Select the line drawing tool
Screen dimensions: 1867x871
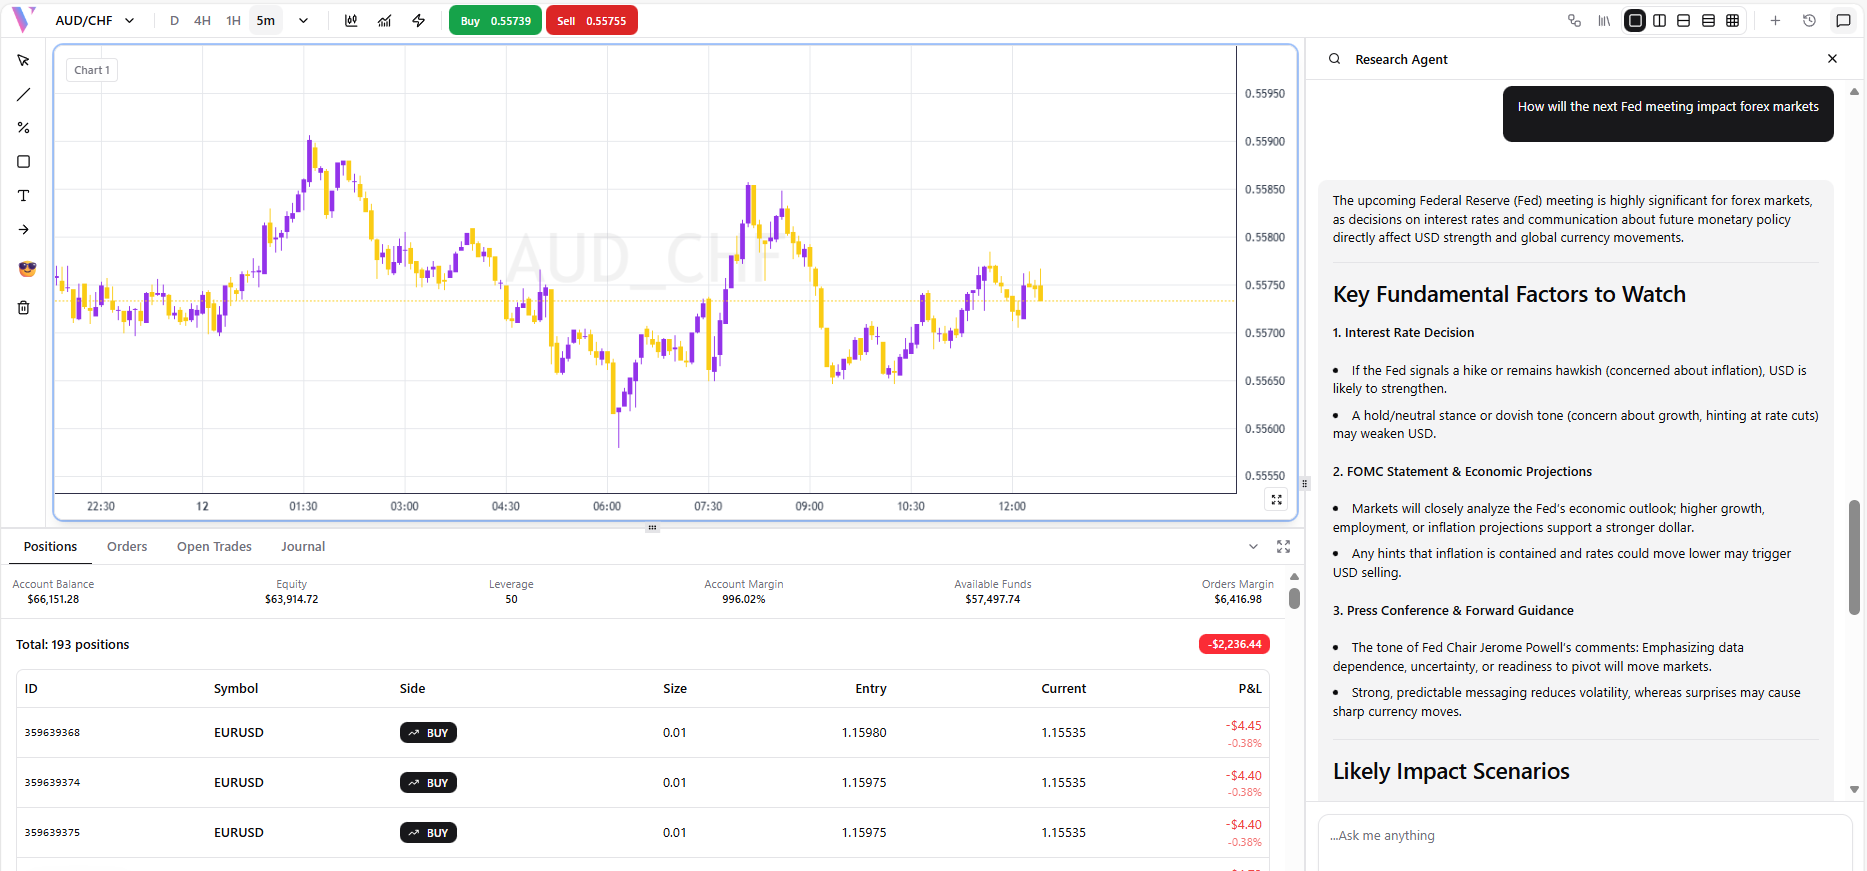click(23, 95)
